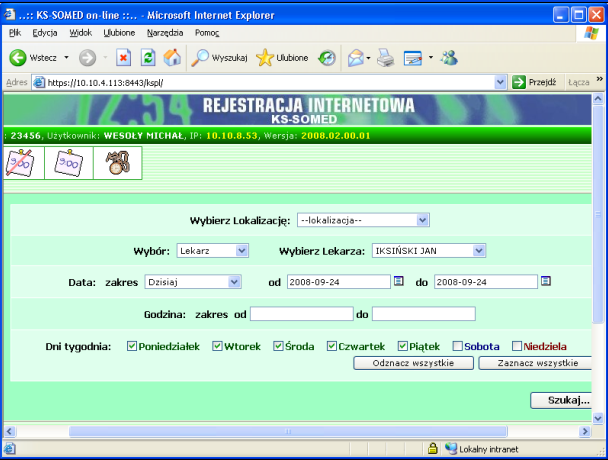608x460 pixels.
Task: Click the address URL field
Action: click(269, 82)
